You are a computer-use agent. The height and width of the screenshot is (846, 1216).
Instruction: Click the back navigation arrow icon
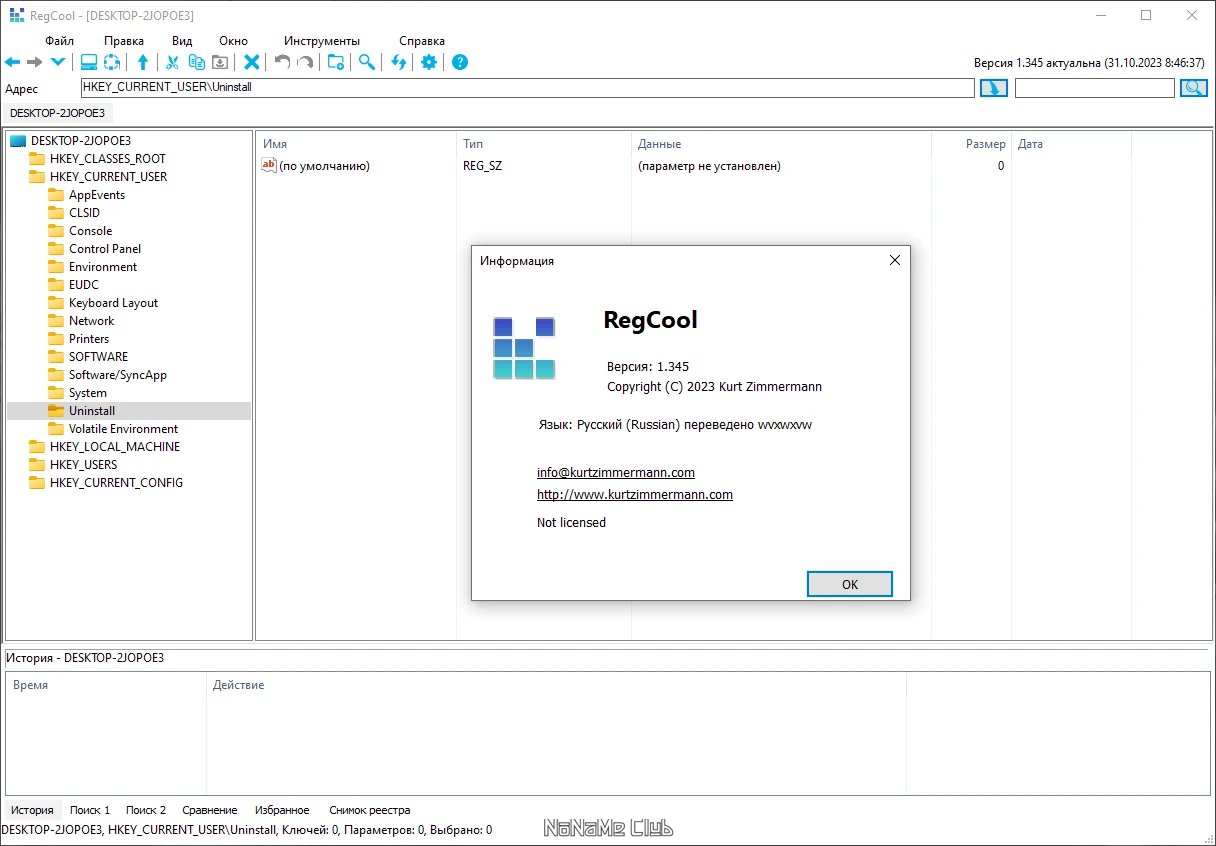tap(13, 62)
